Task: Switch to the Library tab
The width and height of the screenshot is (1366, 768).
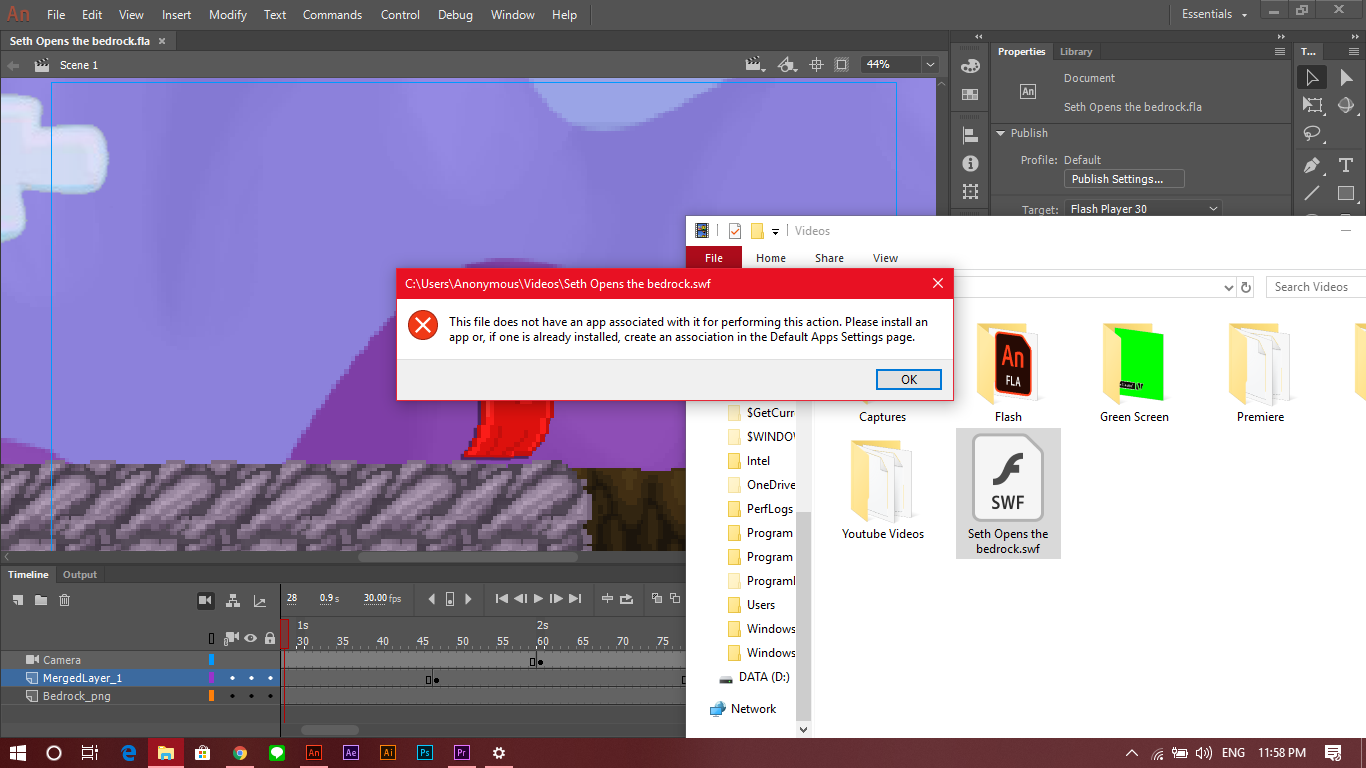Action: pyautogui.click(x=1076, y=52)
